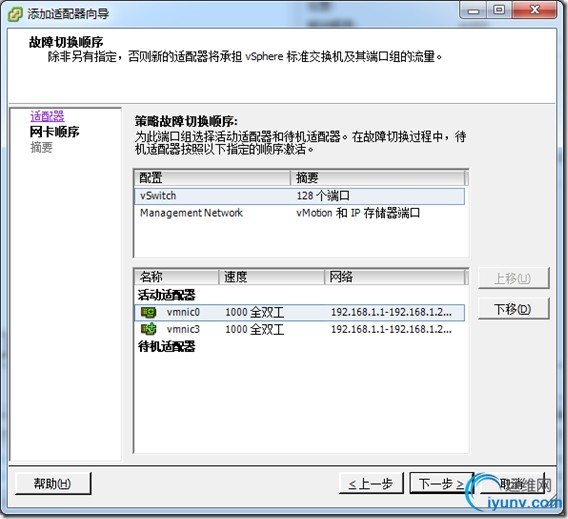Screen dimensions: 568x519
Task: Select the vmnic3 adapter name
Action: [183, 329]
